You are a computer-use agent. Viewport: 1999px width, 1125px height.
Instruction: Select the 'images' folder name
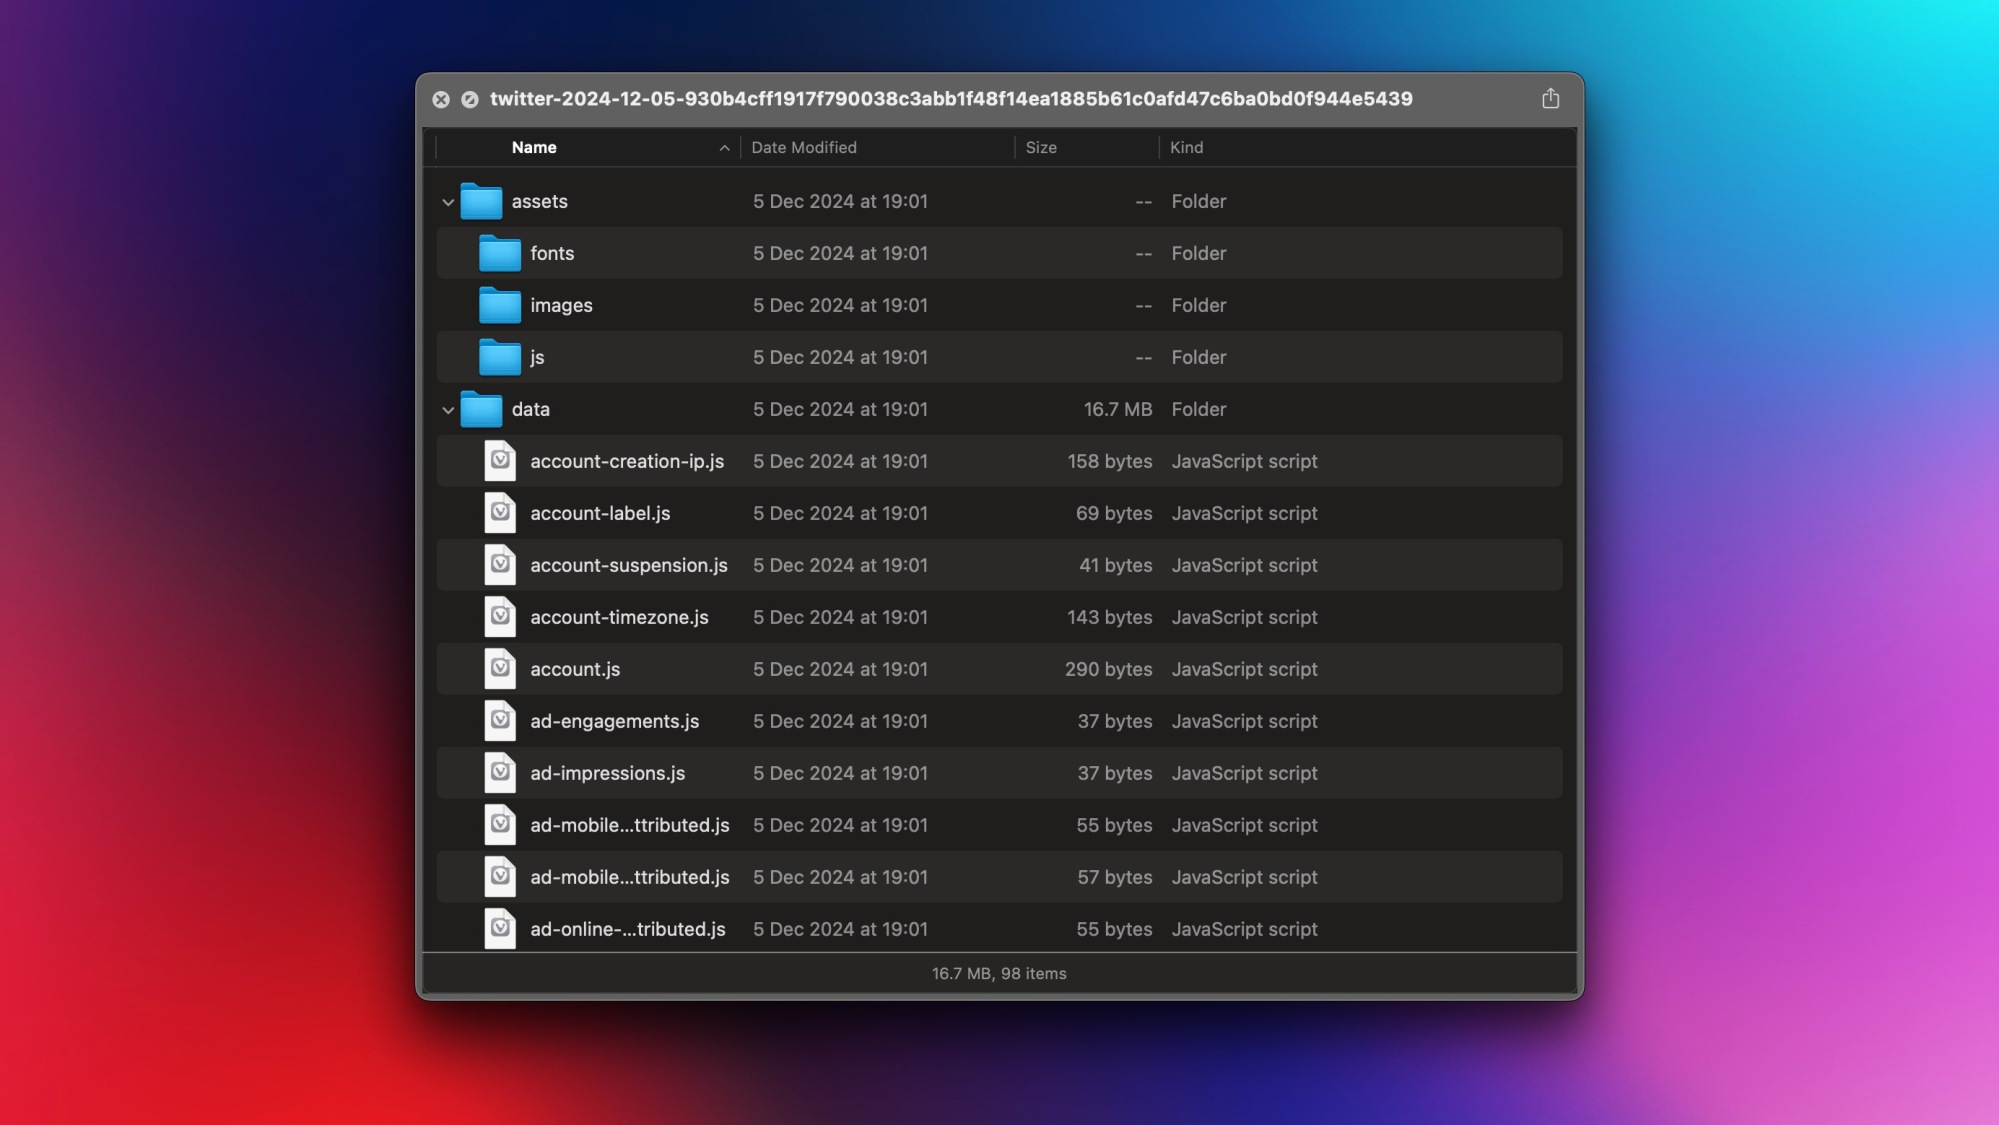561,305
